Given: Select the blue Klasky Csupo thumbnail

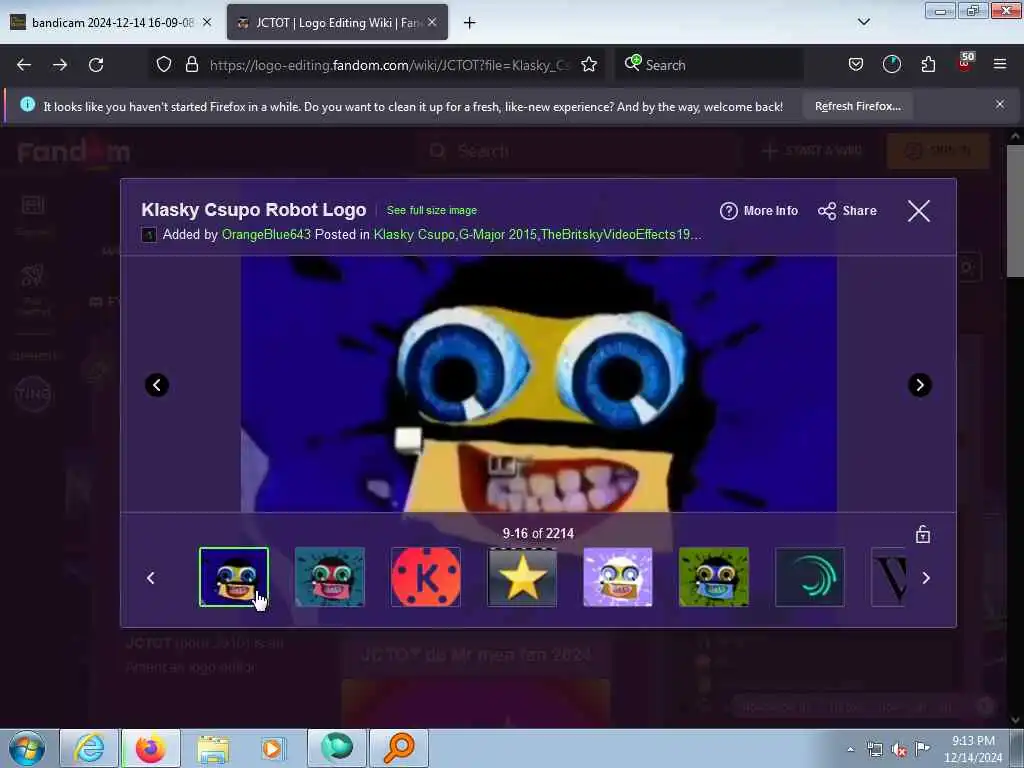Looking at the screenshot, I should click(234, 577).
